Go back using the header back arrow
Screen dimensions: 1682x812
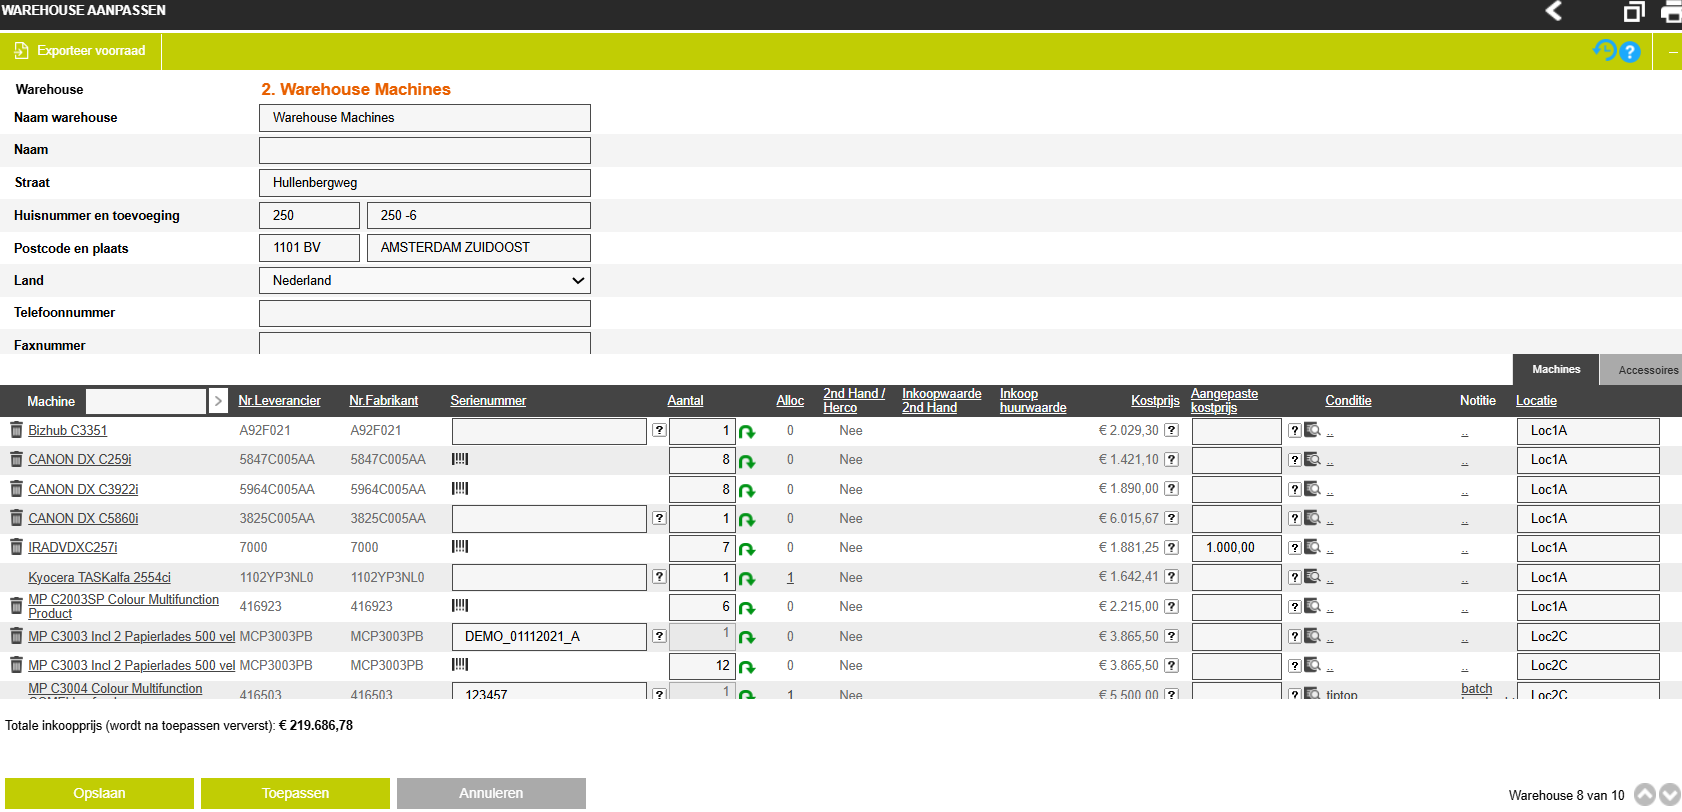1554,11
